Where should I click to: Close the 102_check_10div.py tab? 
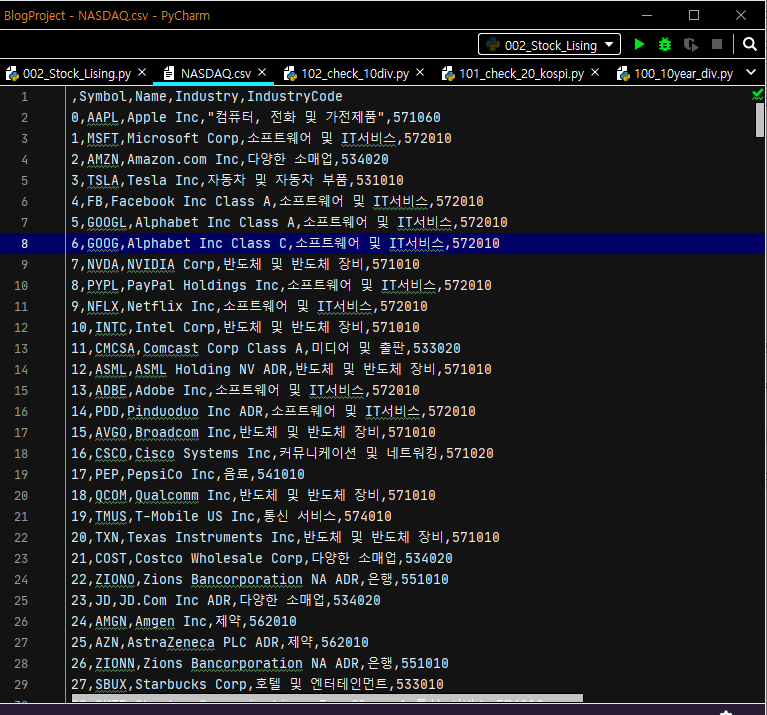click(420, 72)
